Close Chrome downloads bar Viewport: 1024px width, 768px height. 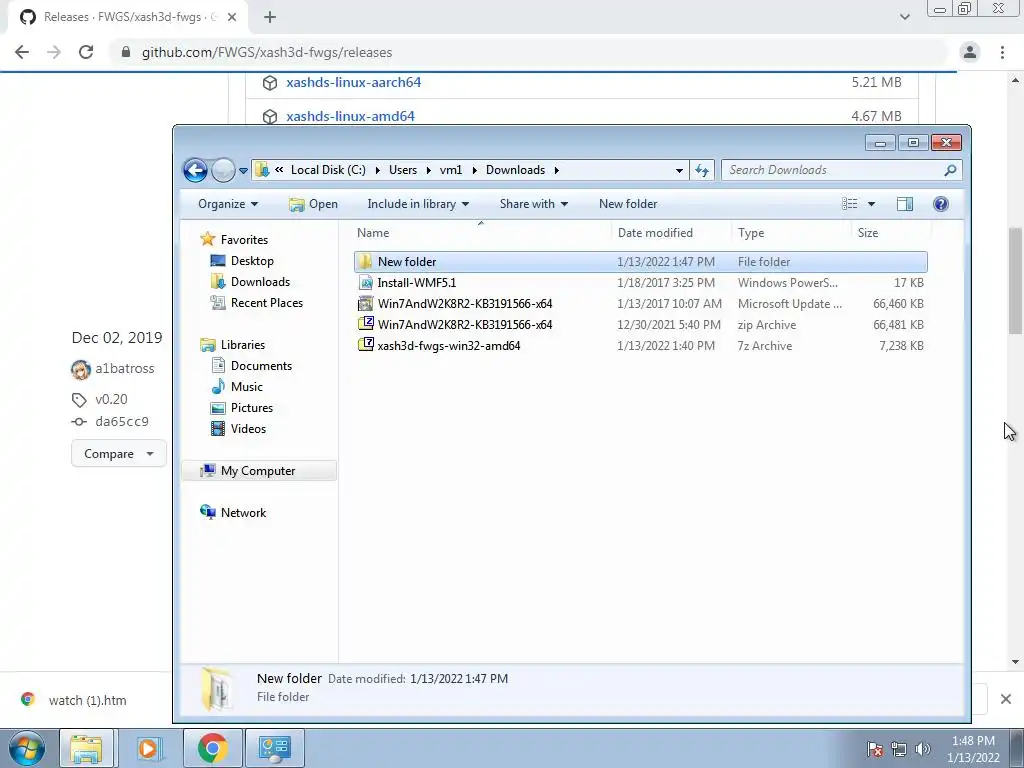click(x=1006, y=699)
